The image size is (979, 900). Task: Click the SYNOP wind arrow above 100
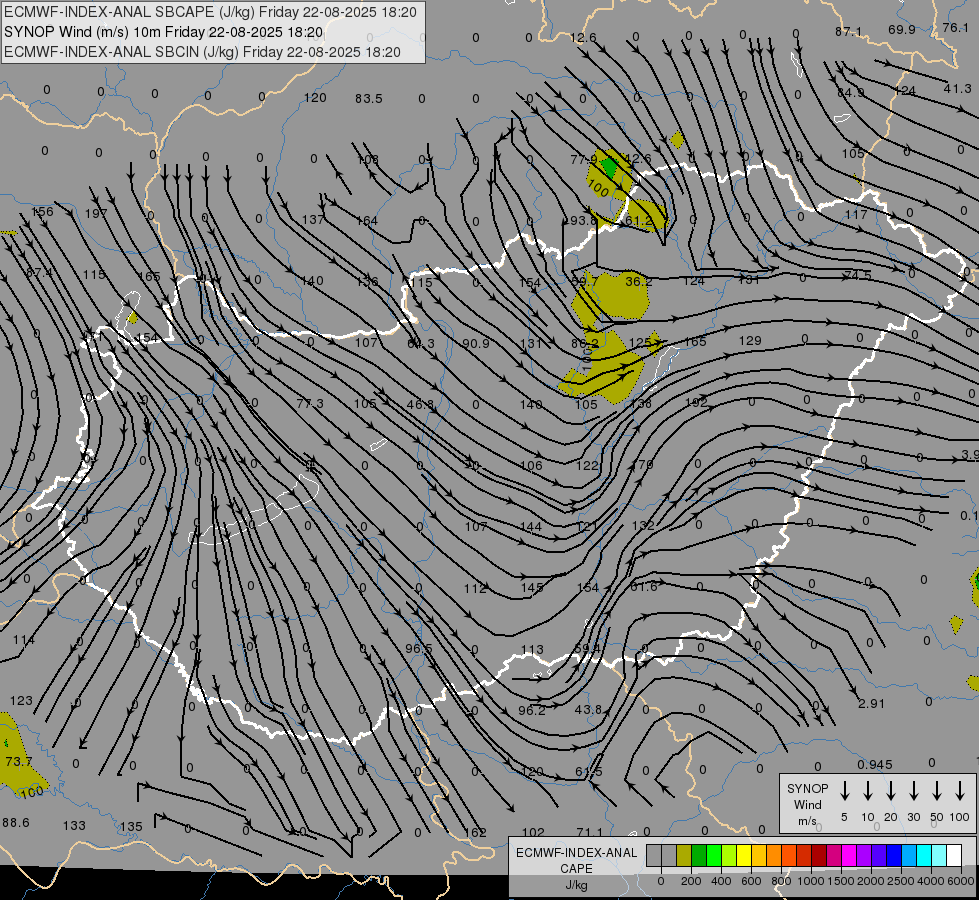960,791
